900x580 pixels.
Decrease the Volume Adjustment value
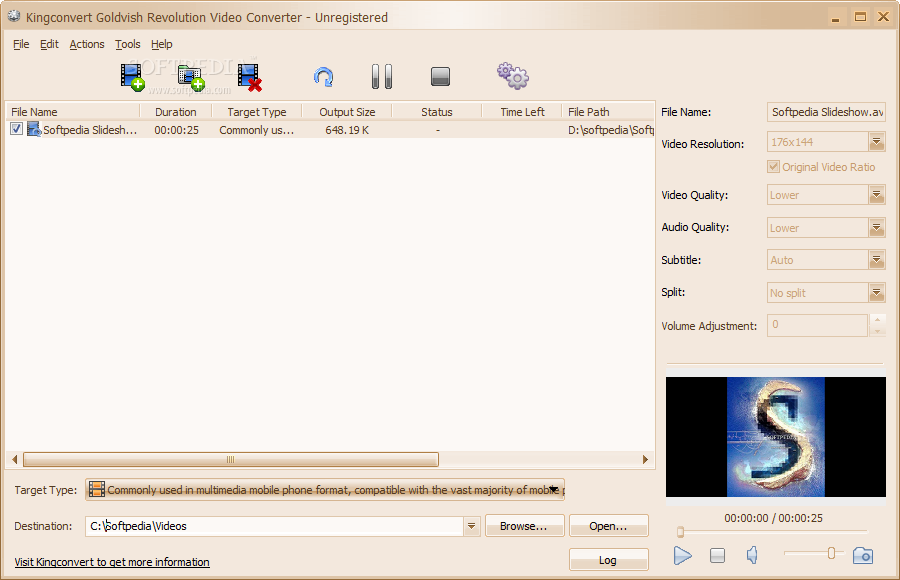click(877, 331)
